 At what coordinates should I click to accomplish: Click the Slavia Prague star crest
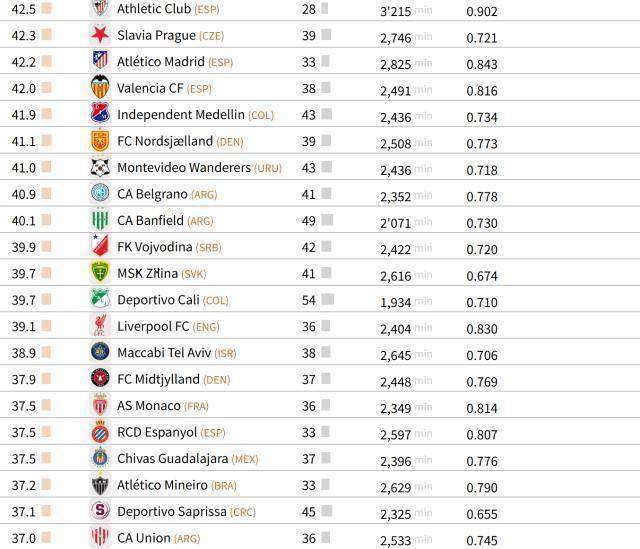point(100,35)
